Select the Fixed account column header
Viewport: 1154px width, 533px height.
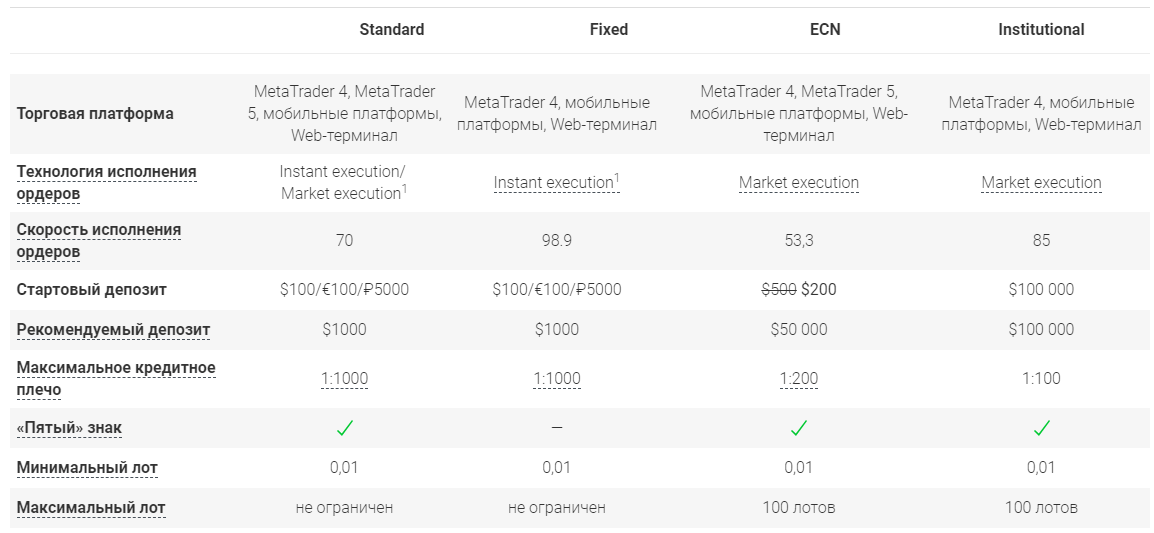tap(609, 30)
